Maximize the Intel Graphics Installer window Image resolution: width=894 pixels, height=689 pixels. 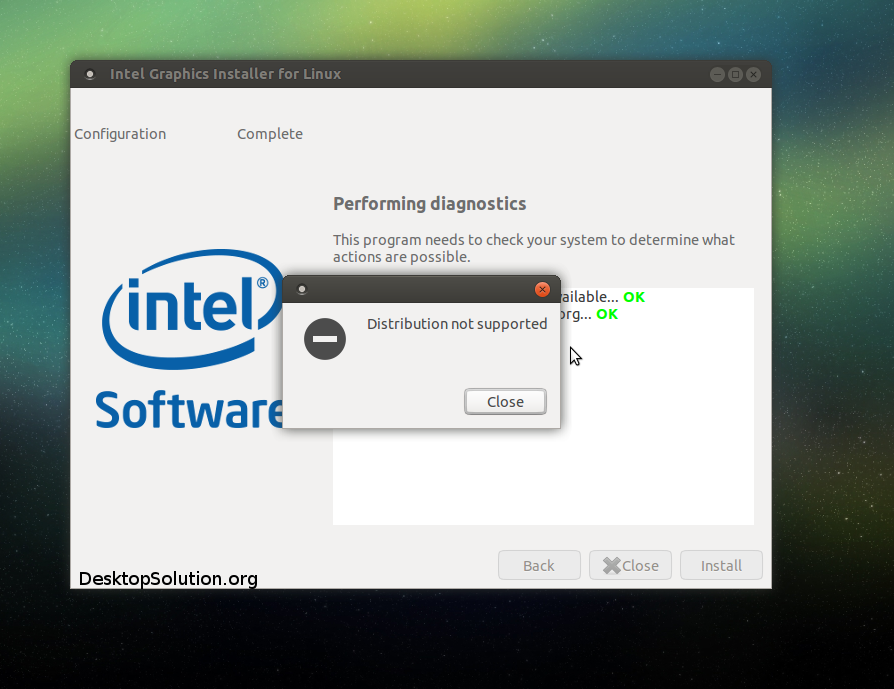pyautogui.click(x=735, y=74)
